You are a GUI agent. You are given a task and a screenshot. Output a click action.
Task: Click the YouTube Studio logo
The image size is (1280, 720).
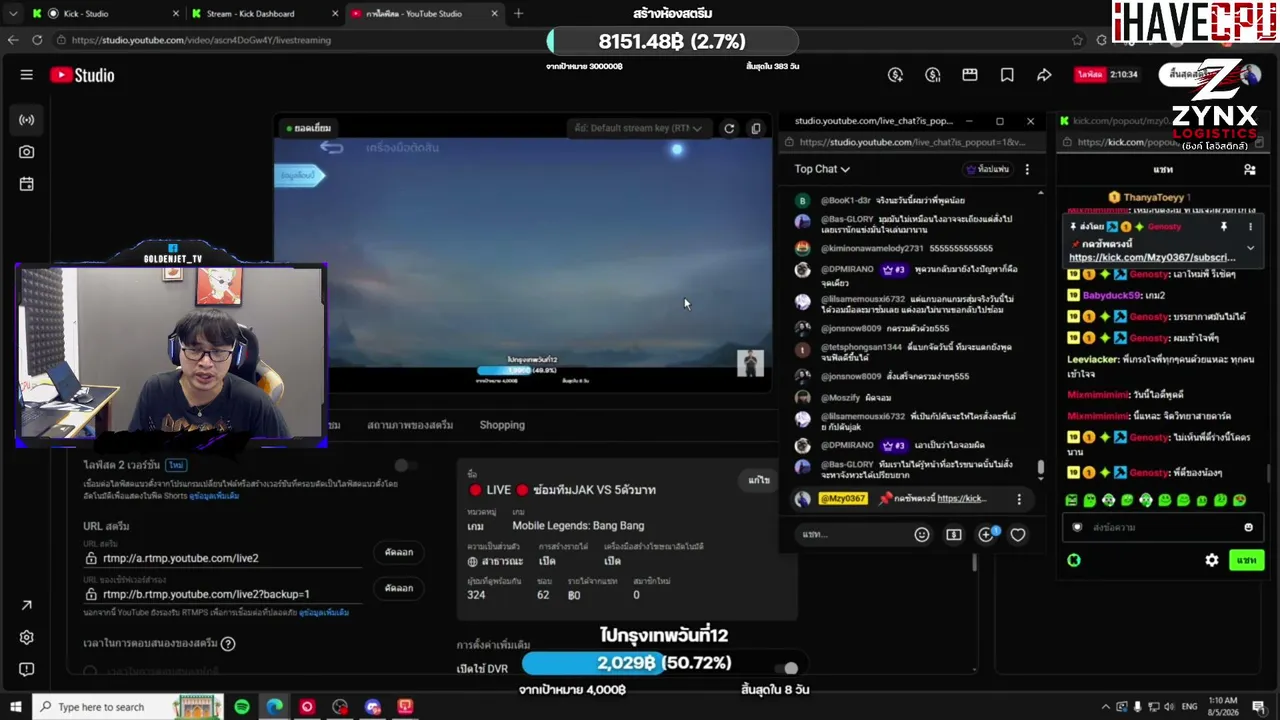(82, 75)
